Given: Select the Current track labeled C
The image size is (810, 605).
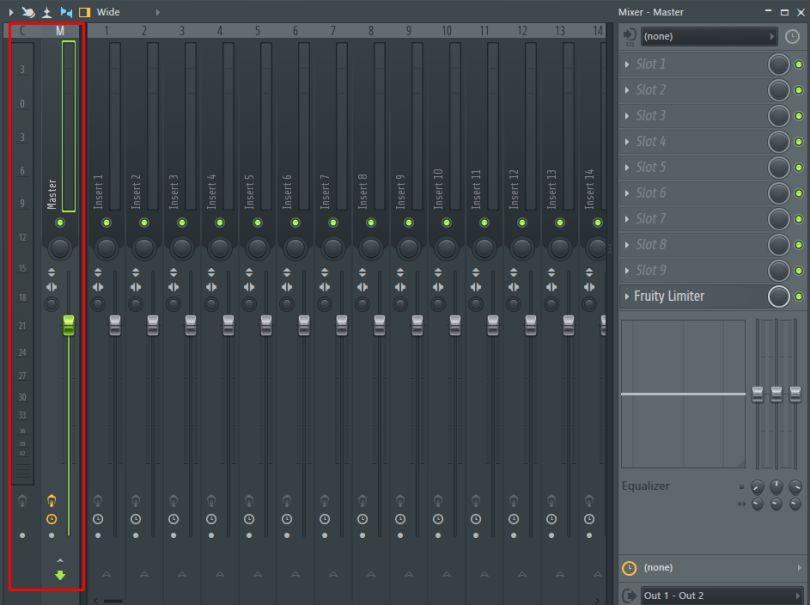Looking at the screenshot, I should click(x=22, y=31).
